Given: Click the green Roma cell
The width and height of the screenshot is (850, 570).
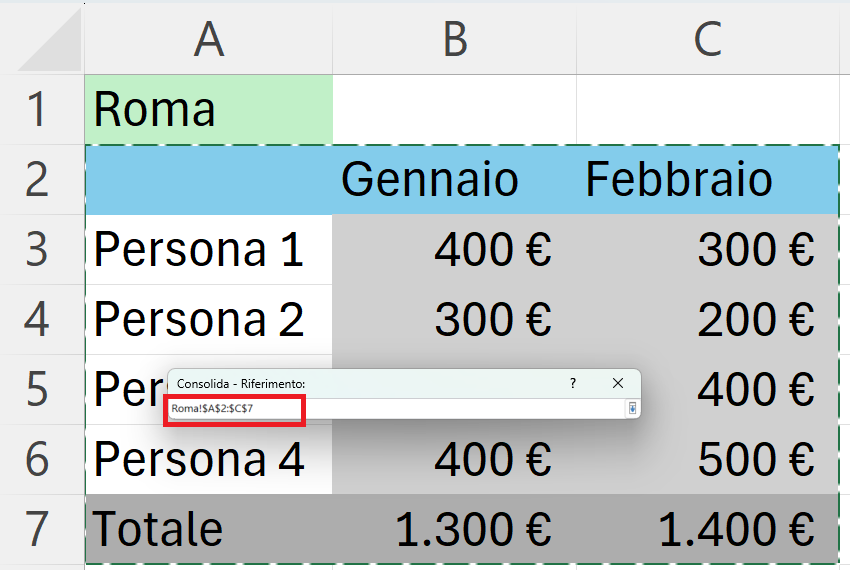Looking at the screenshot, I should pyautogui.click(x=209, y=110).
